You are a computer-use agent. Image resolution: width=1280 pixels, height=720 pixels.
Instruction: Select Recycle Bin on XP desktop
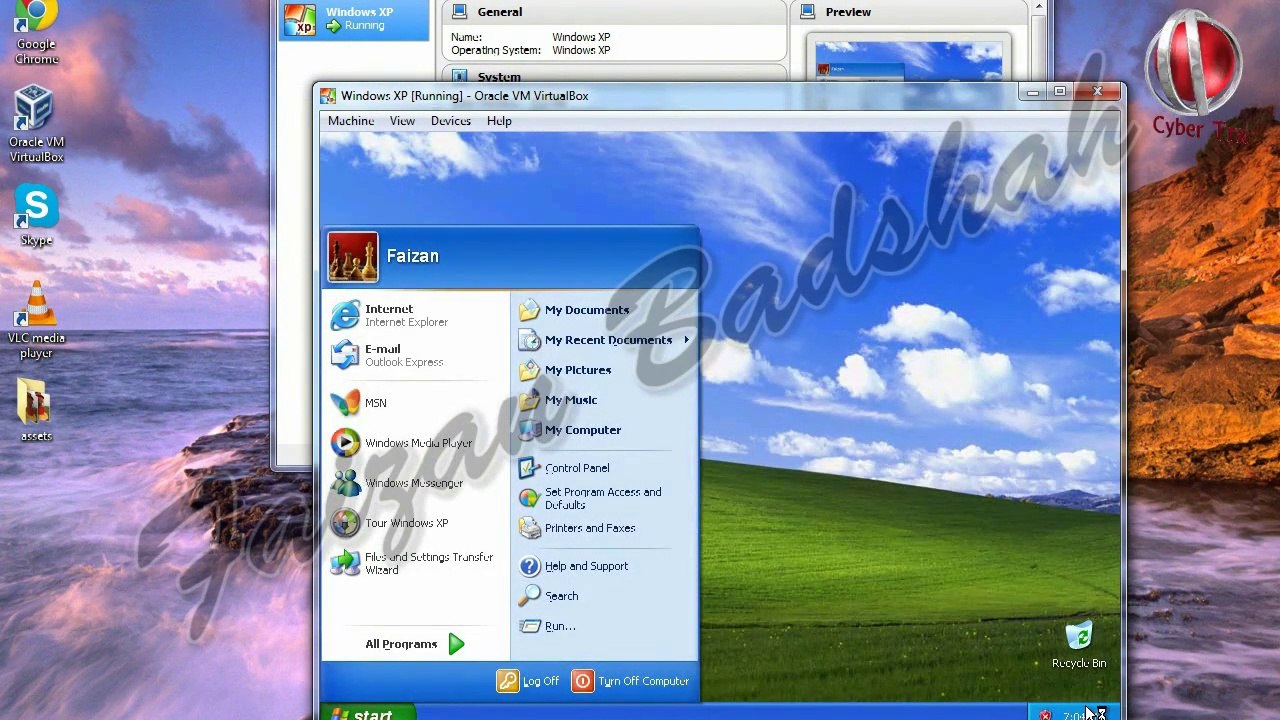[1079, 645]
